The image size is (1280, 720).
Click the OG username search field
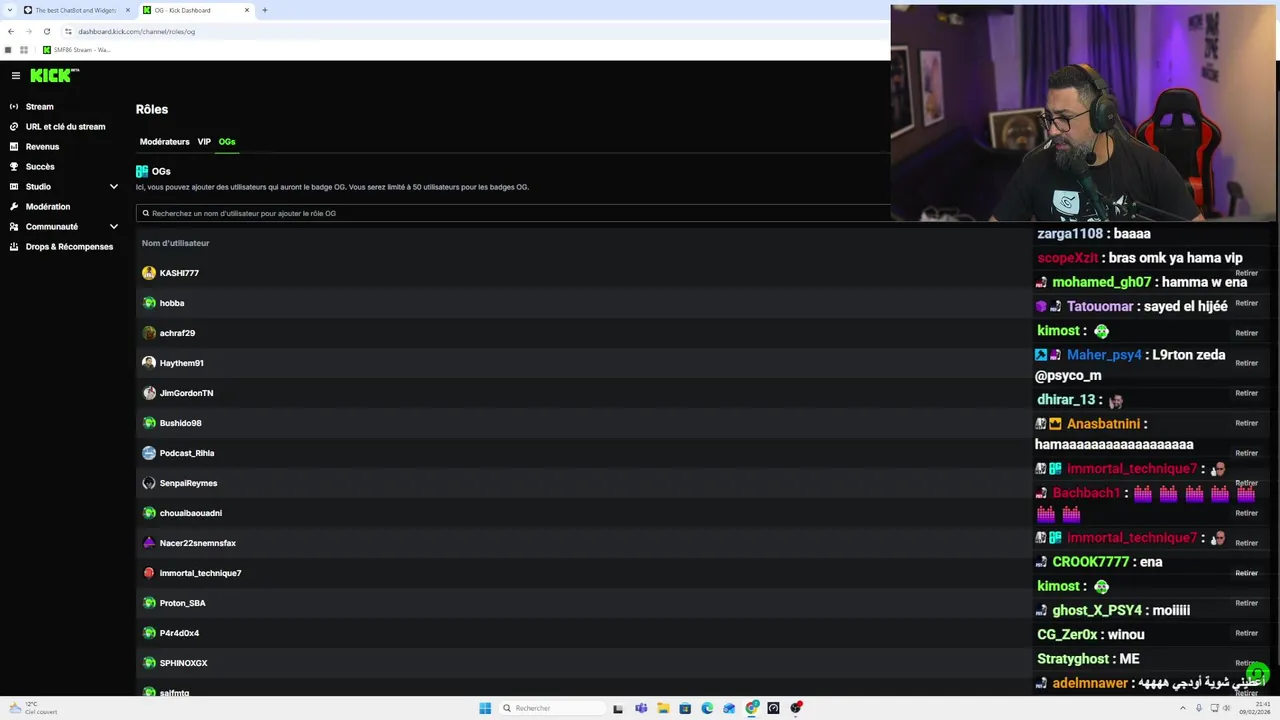click(x=513, y=213)
